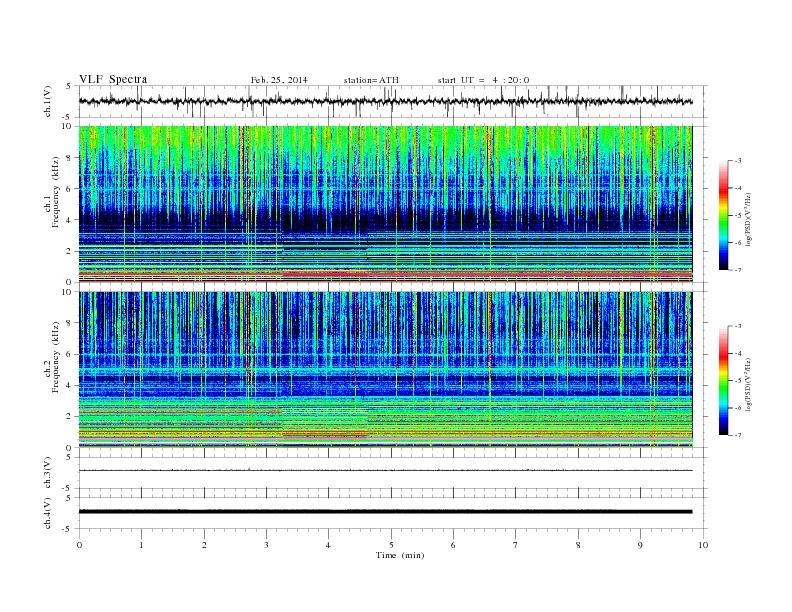Click the time axis tick label "2"

pos(204,545)
